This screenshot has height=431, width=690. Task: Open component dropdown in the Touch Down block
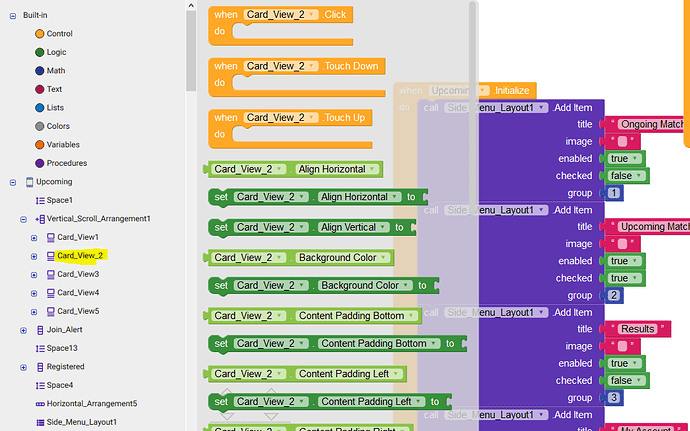click(x=313, y=66)
